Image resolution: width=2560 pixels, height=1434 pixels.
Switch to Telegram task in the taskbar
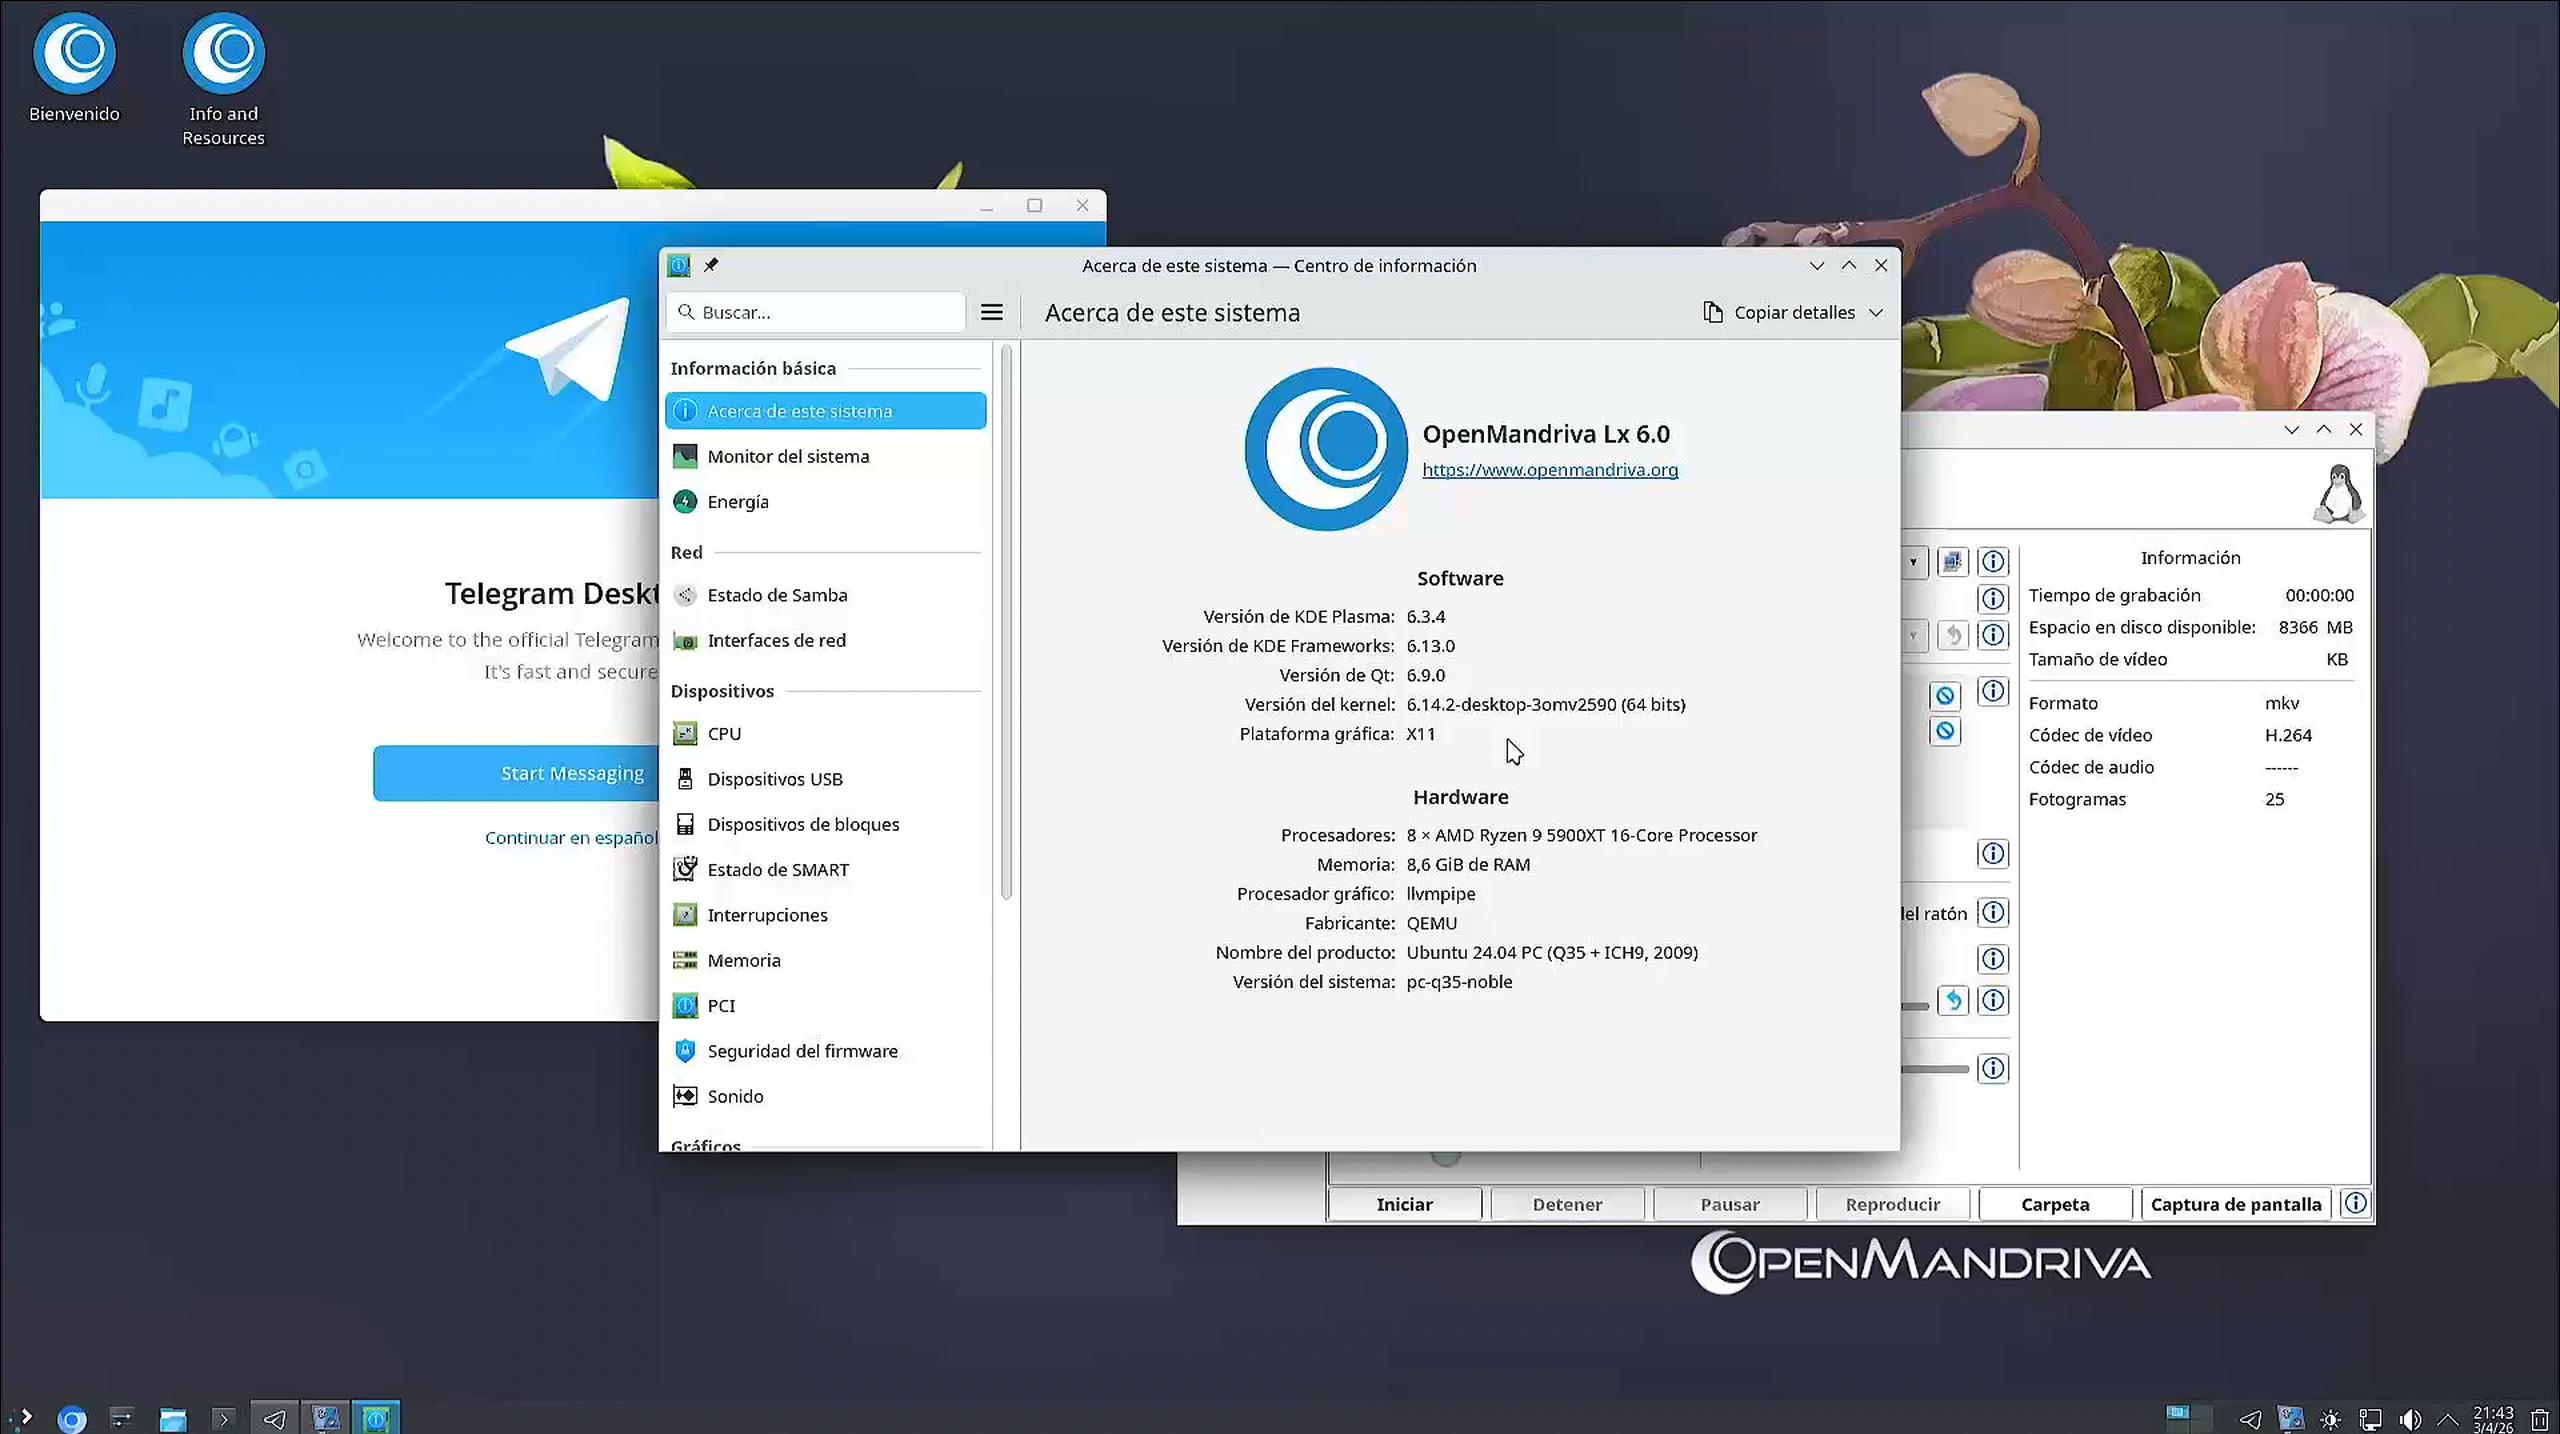274,1417
